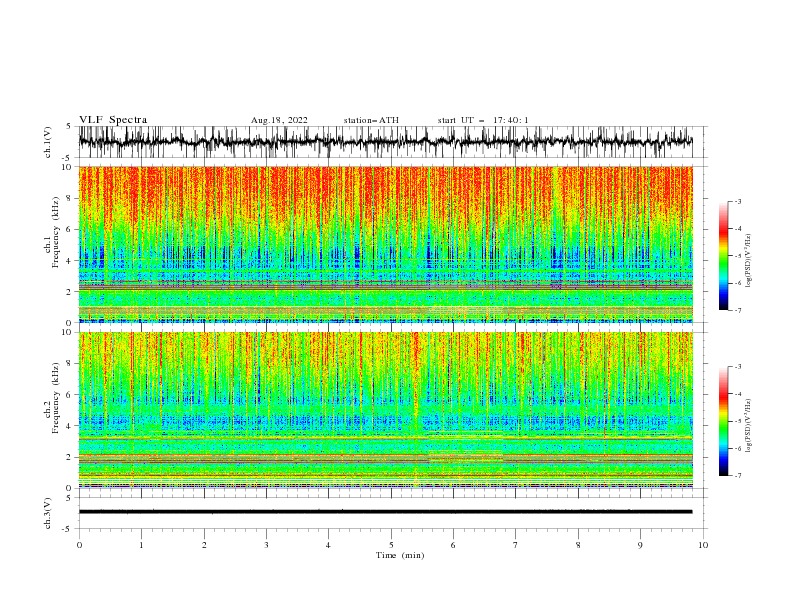The width and height of the screenshot is (792, 612).
Task: Click the ch.3 flat waveform trace
Action: (x=385, y=512)
